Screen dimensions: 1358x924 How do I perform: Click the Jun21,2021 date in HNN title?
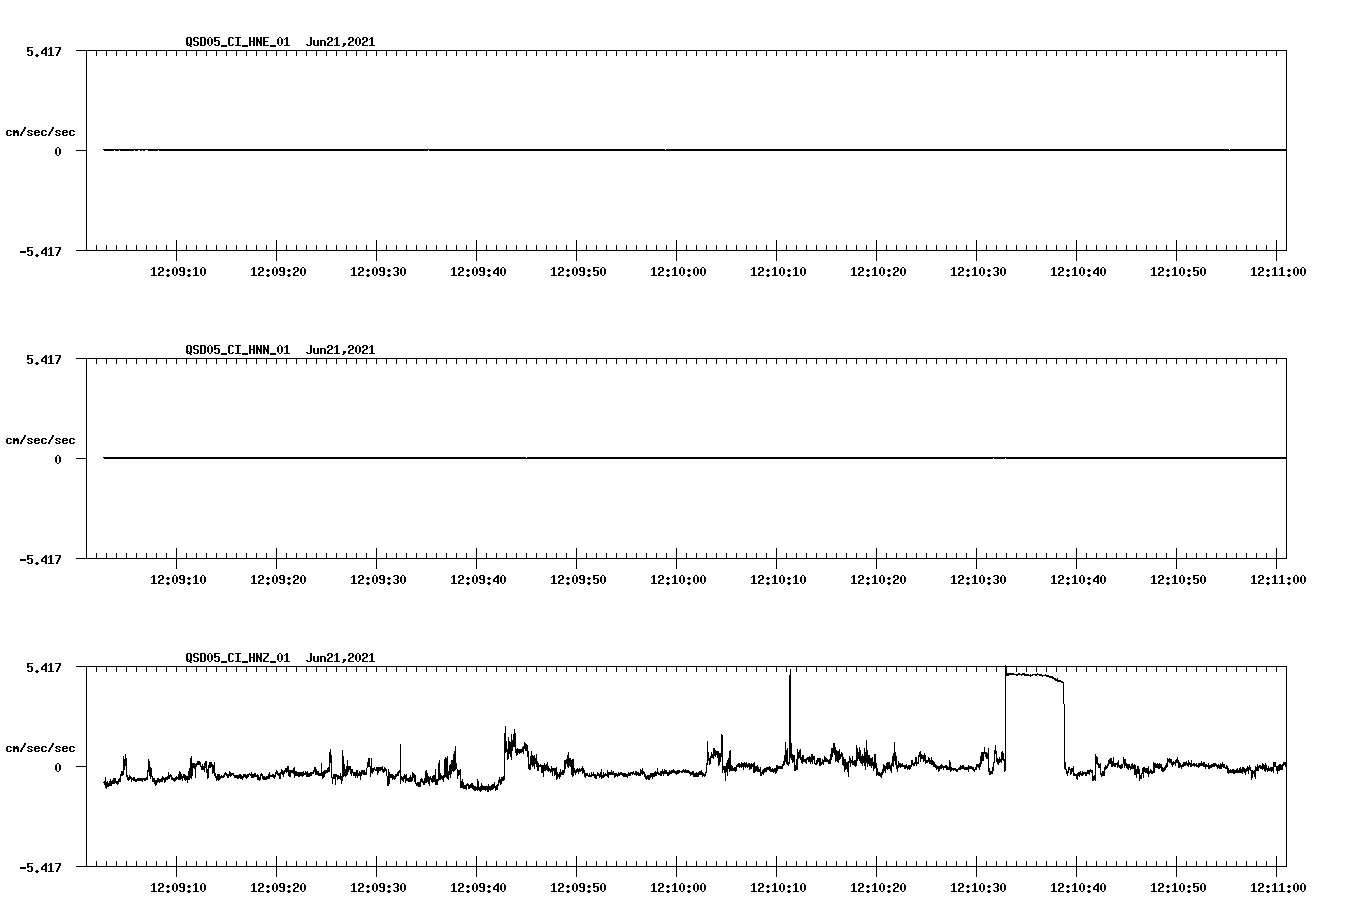click(x=341, y=350)
